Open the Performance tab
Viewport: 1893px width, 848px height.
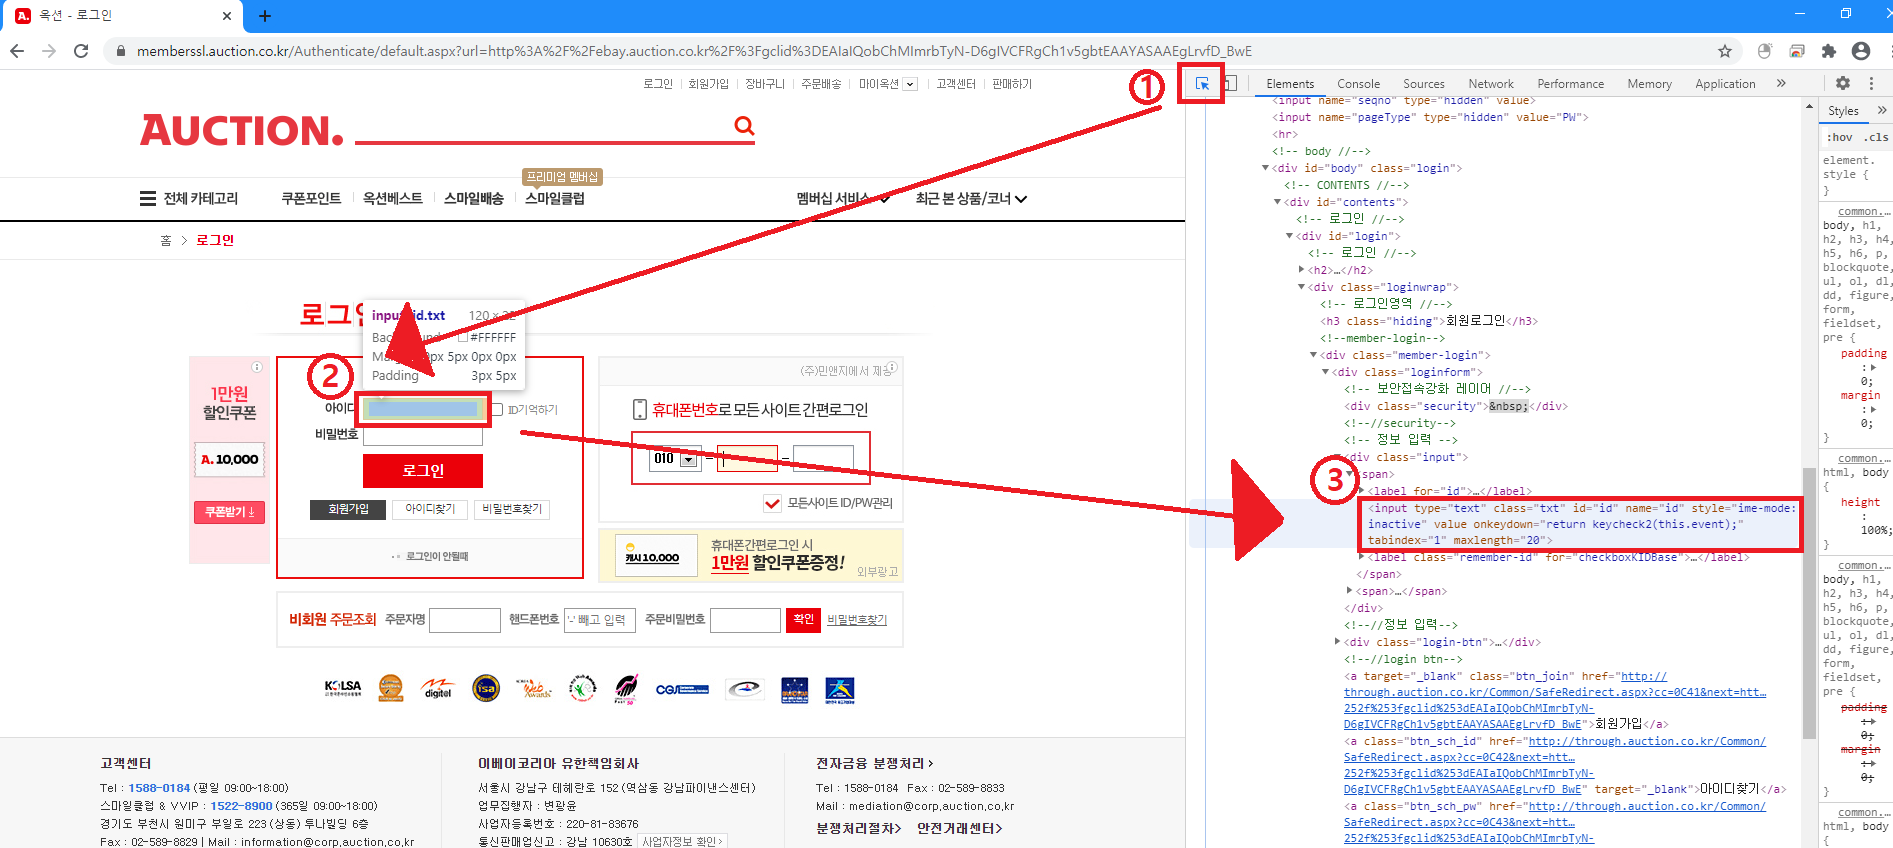coord(1570,84)
